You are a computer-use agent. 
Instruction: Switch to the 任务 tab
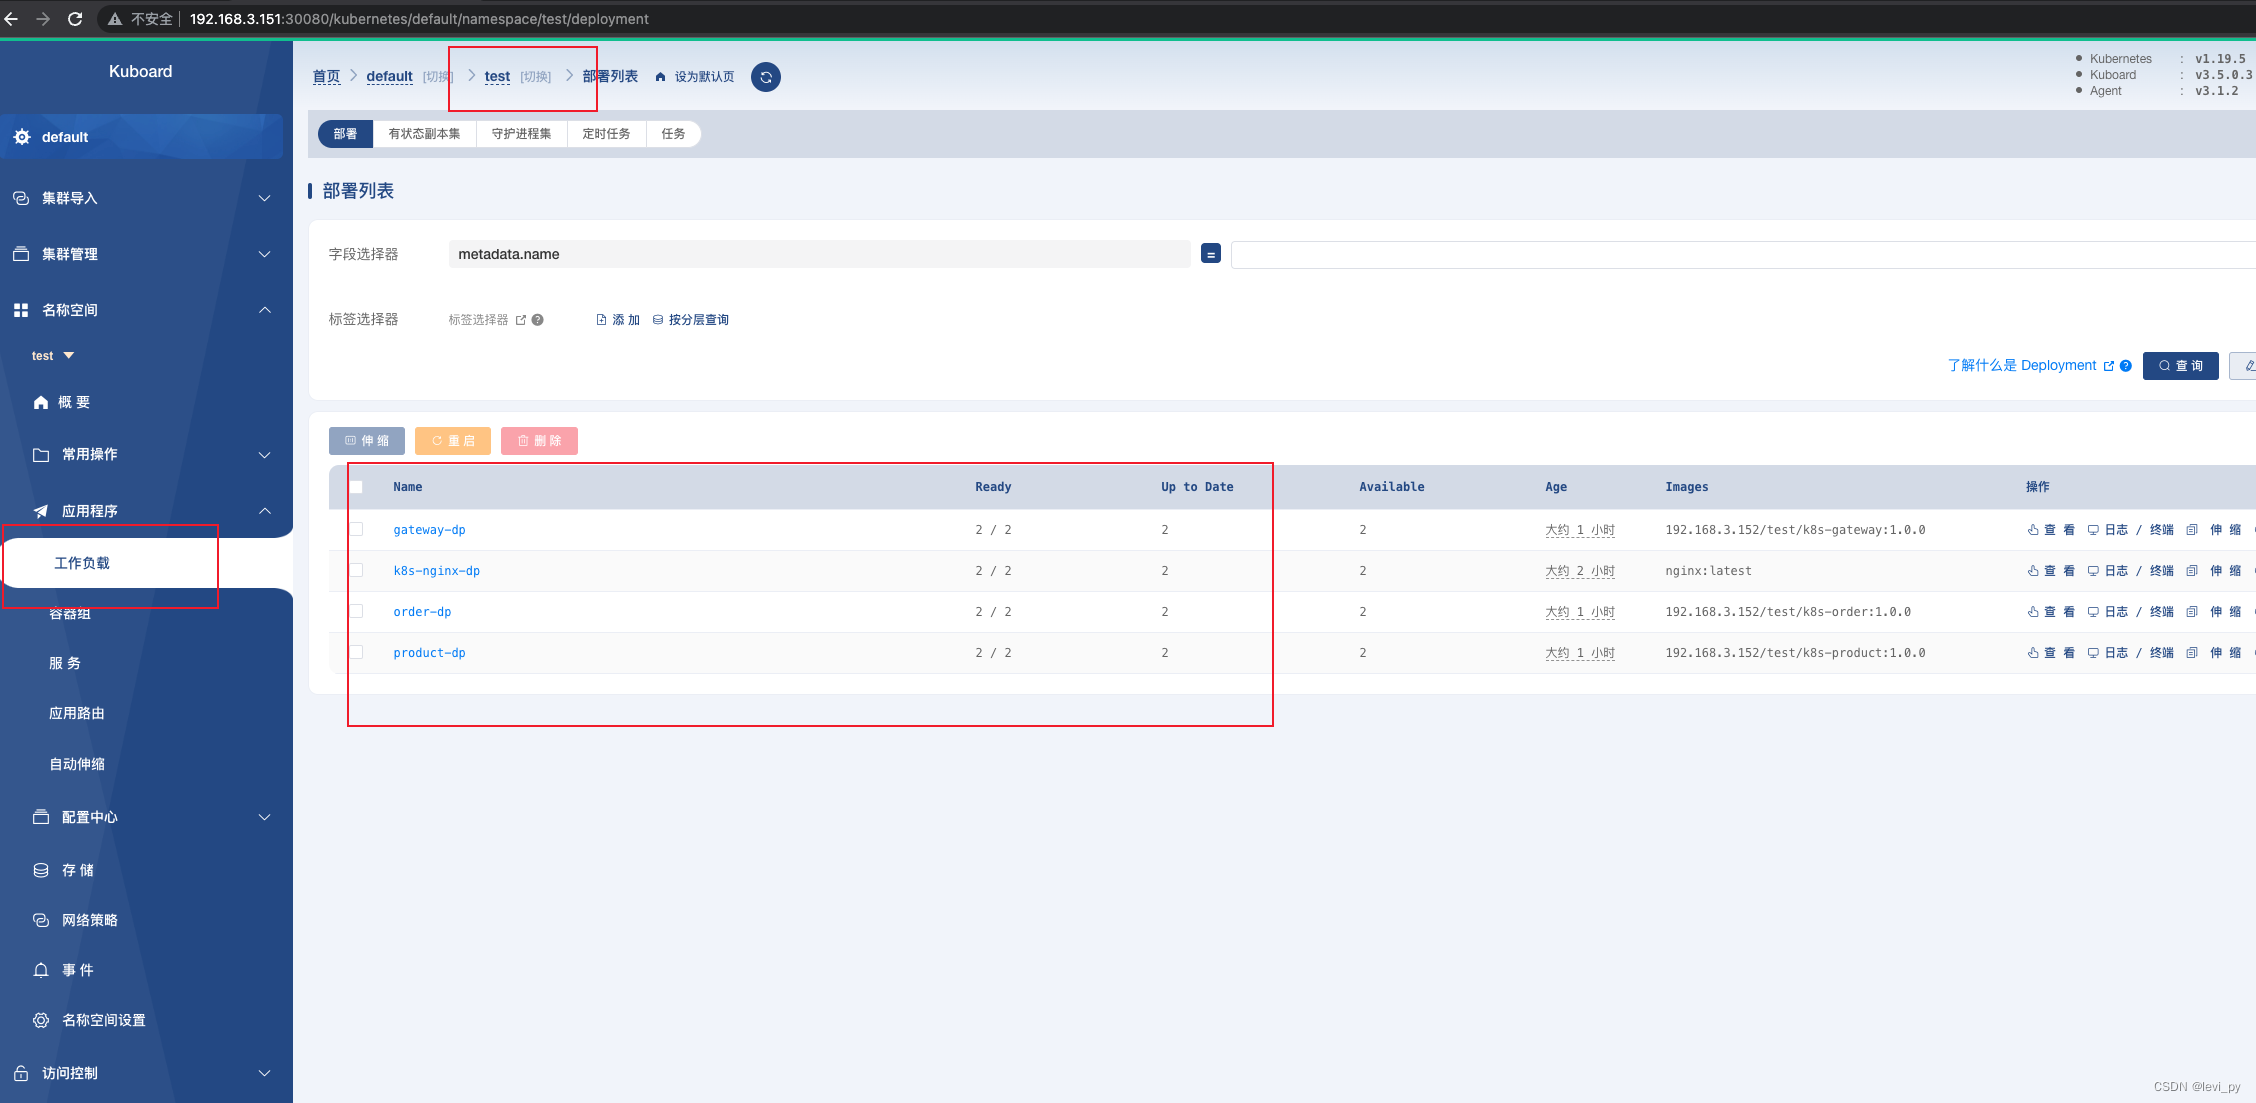coord(673,134)
